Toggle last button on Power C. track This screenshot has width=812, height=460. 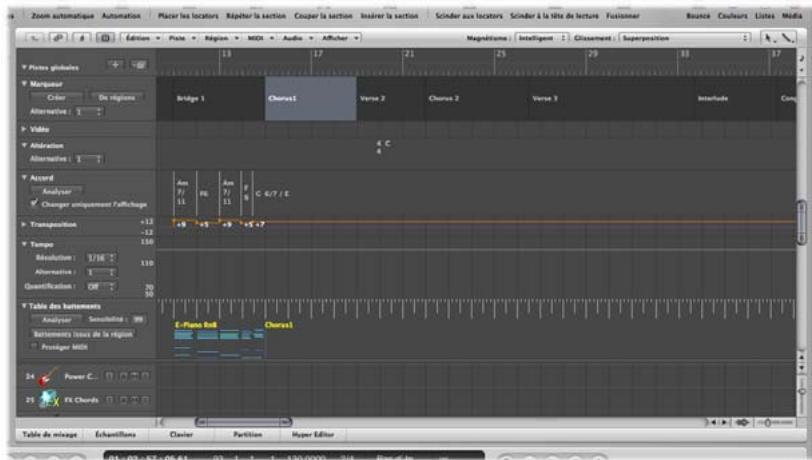click(146, 376)
